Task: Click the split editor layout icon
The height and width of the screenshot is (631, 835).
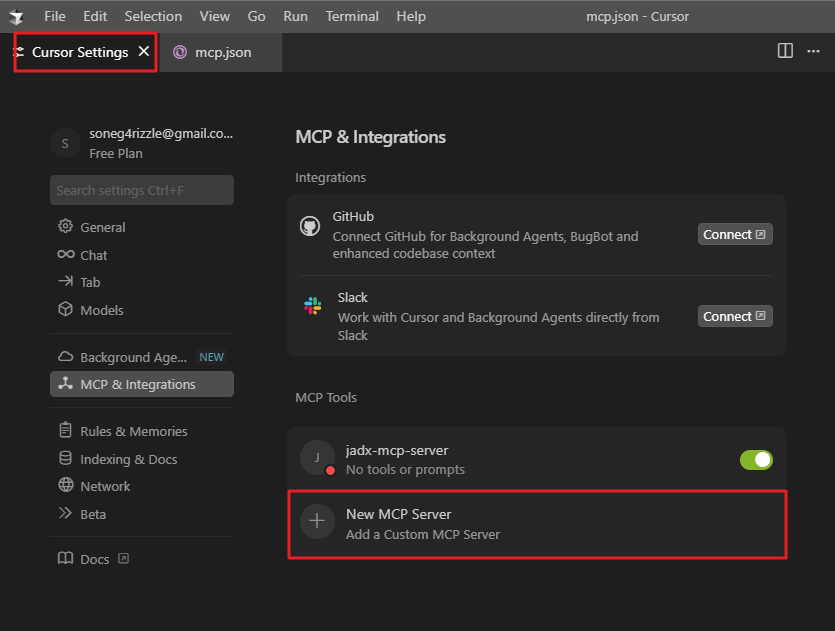Action: (x=785, y=51)
